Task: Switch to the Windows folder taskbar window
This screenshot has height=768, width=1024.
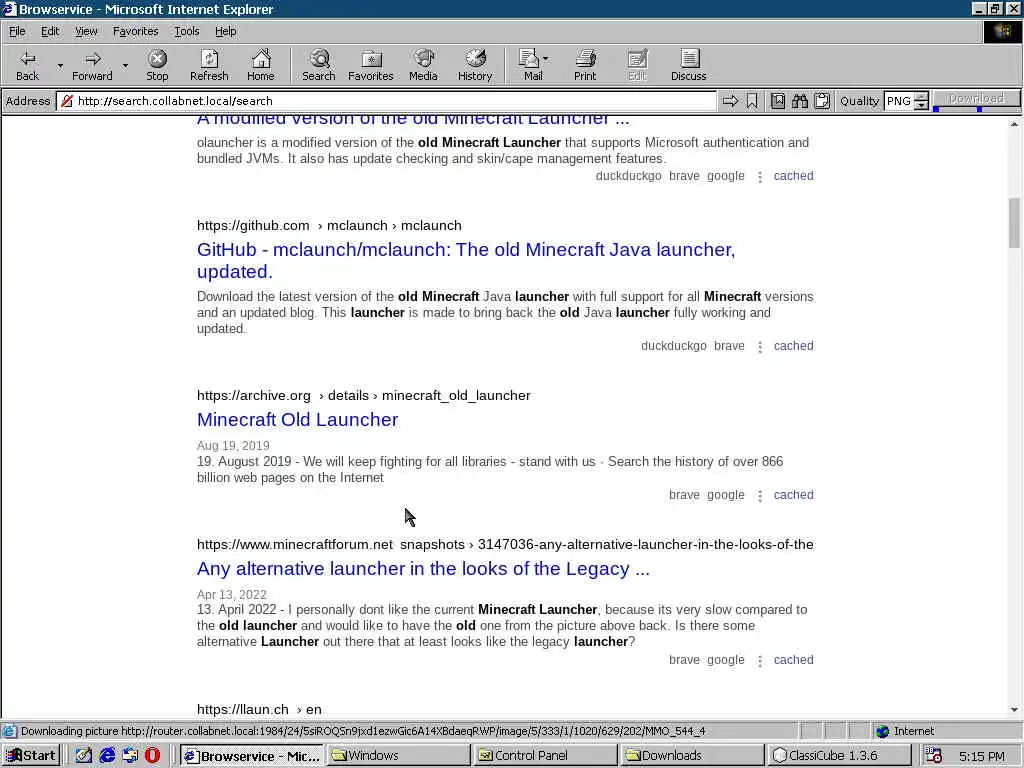Action: pyautogui.click(x=398, y=756)
